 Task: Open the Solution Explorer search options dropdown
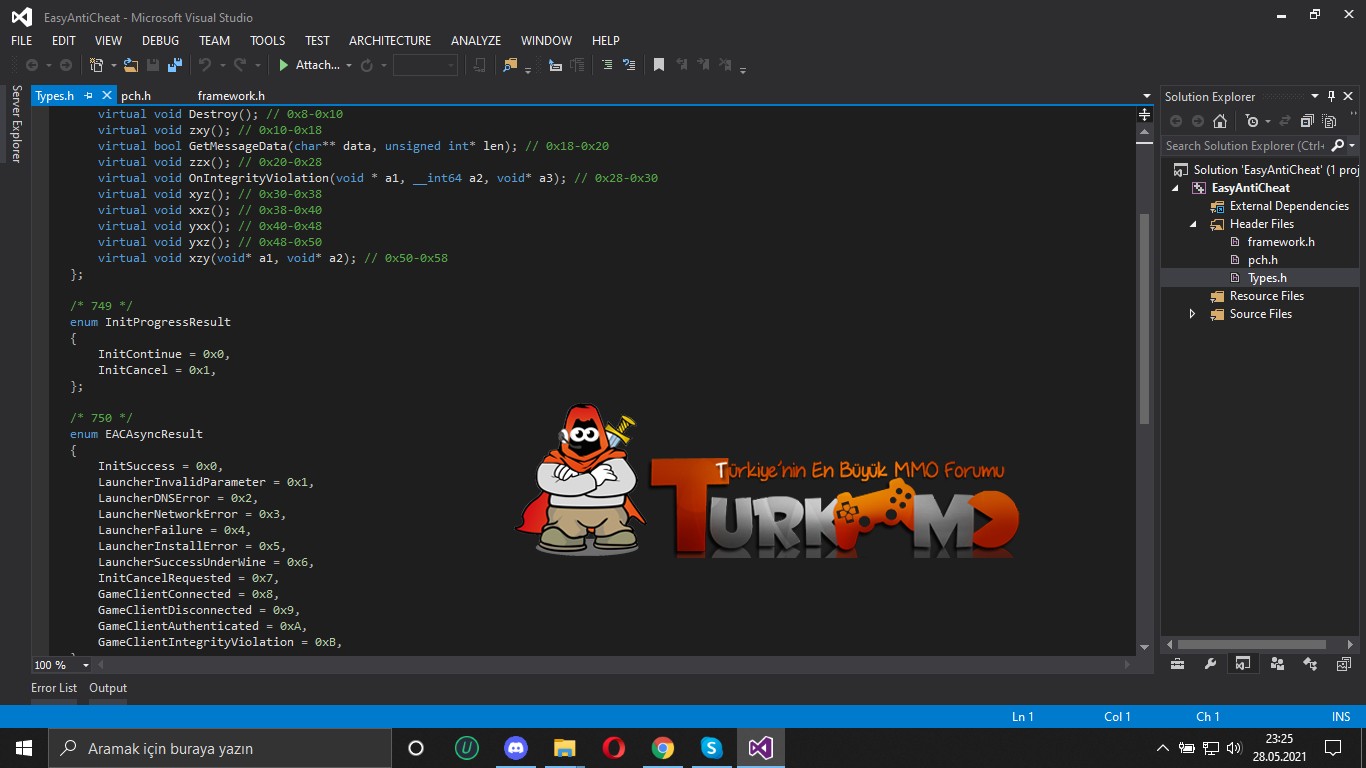(x=1352, y=146)
